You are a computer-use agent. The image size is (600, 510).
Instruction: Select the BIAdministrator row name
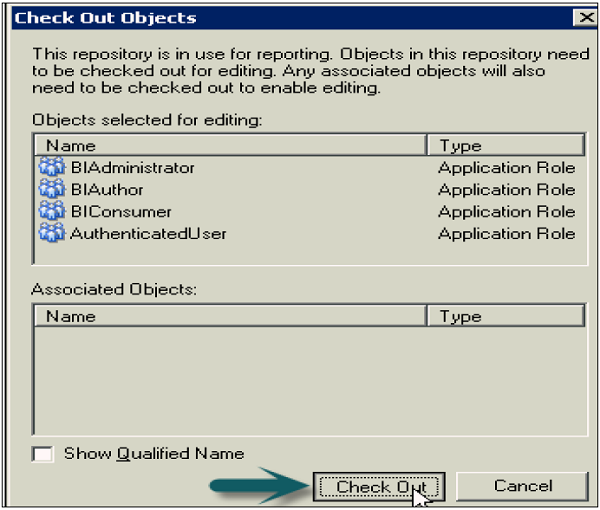tap(133, 168)
